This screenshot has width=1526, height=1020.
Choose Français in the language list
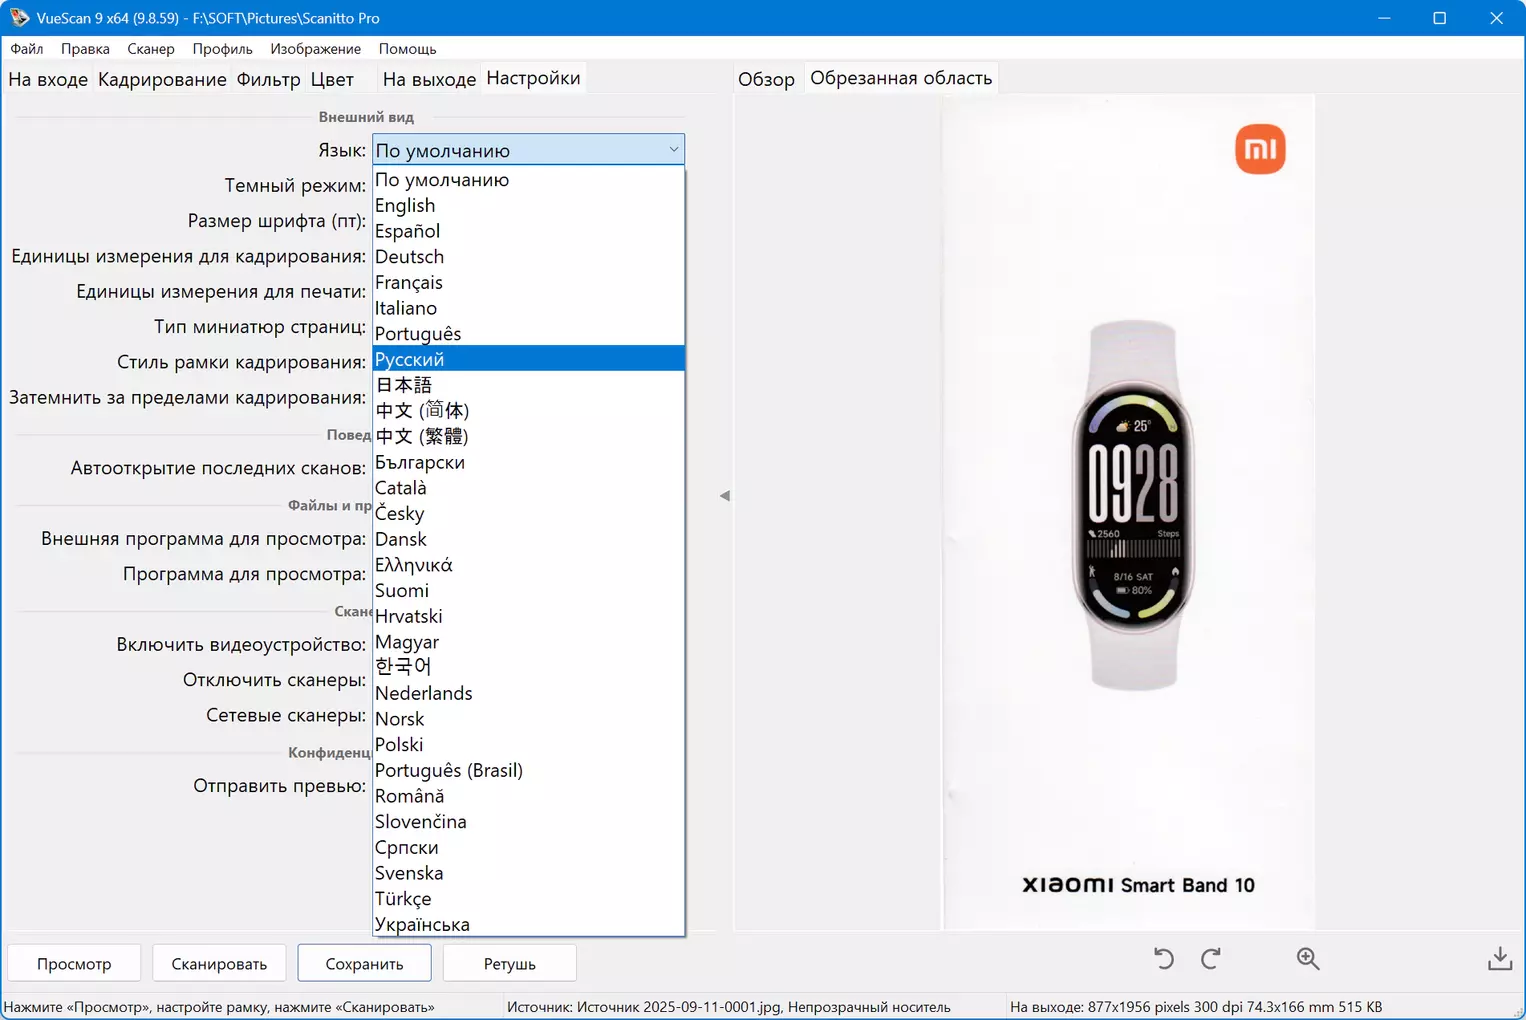tap(528, 282)
